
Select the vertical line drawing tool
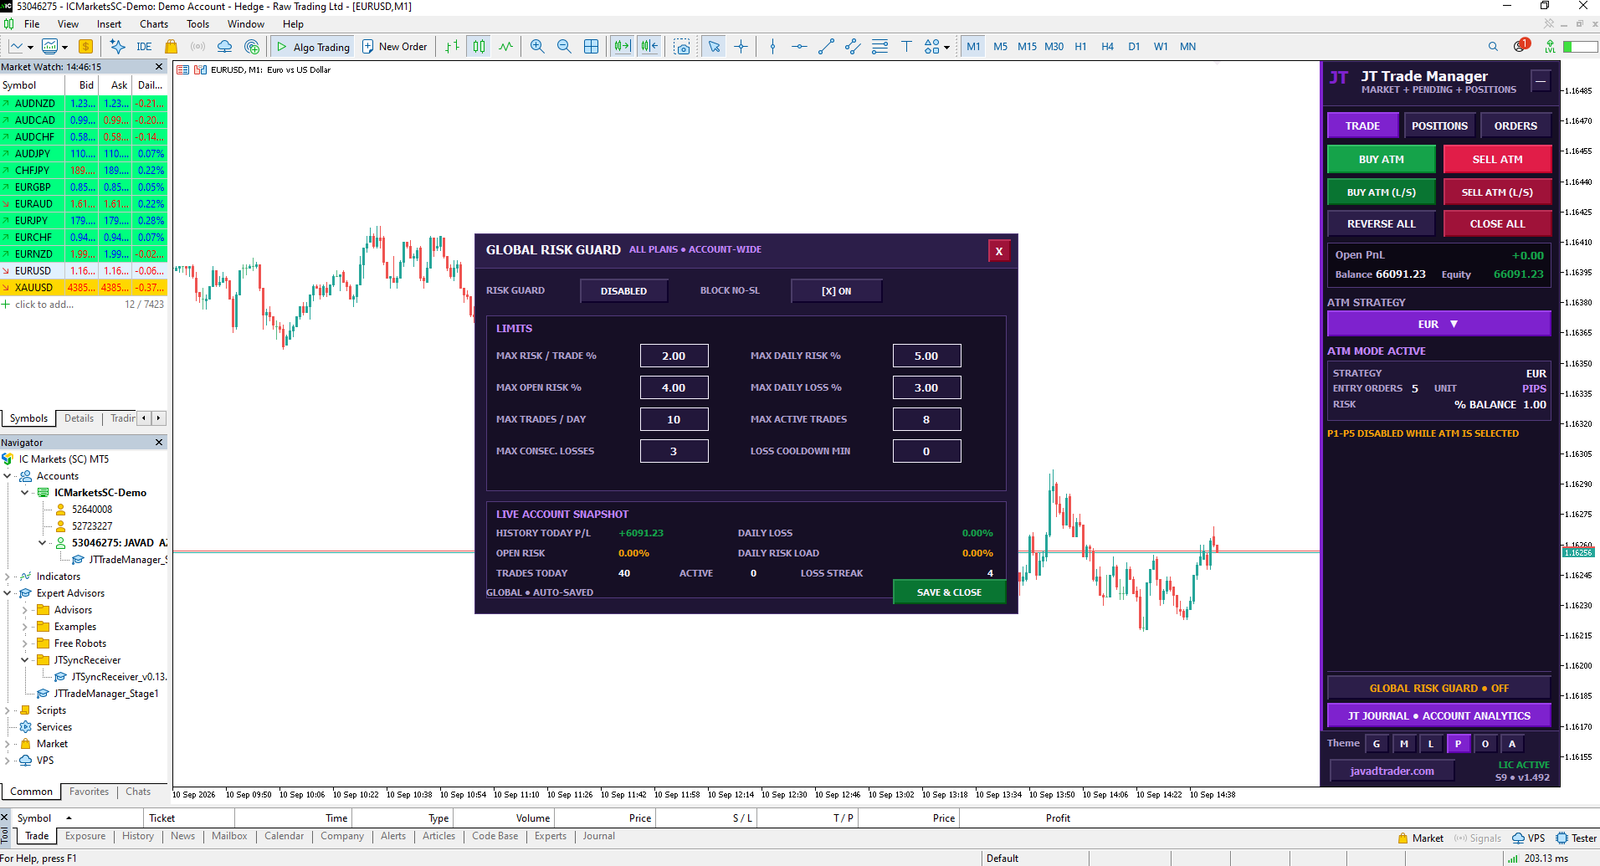pyautogui.click(x=773, y=46)
